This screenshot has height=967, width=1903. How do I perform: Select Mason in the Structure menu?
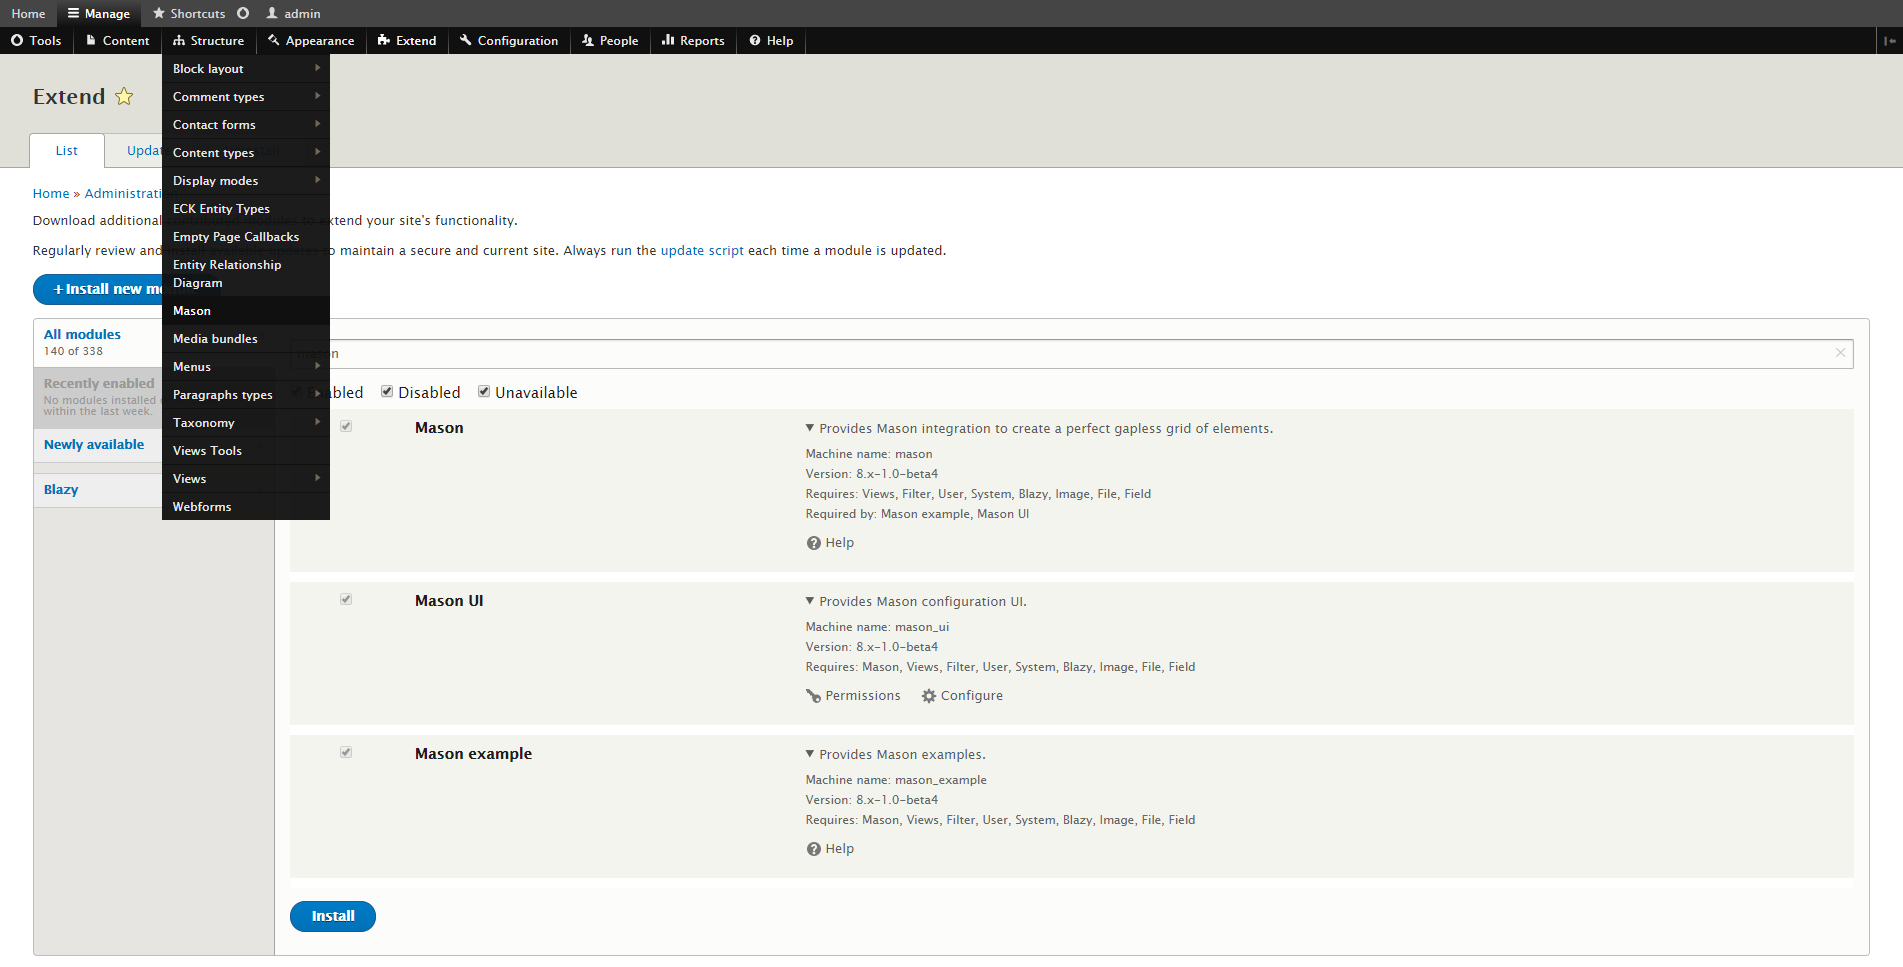click(x=192, y=311)
